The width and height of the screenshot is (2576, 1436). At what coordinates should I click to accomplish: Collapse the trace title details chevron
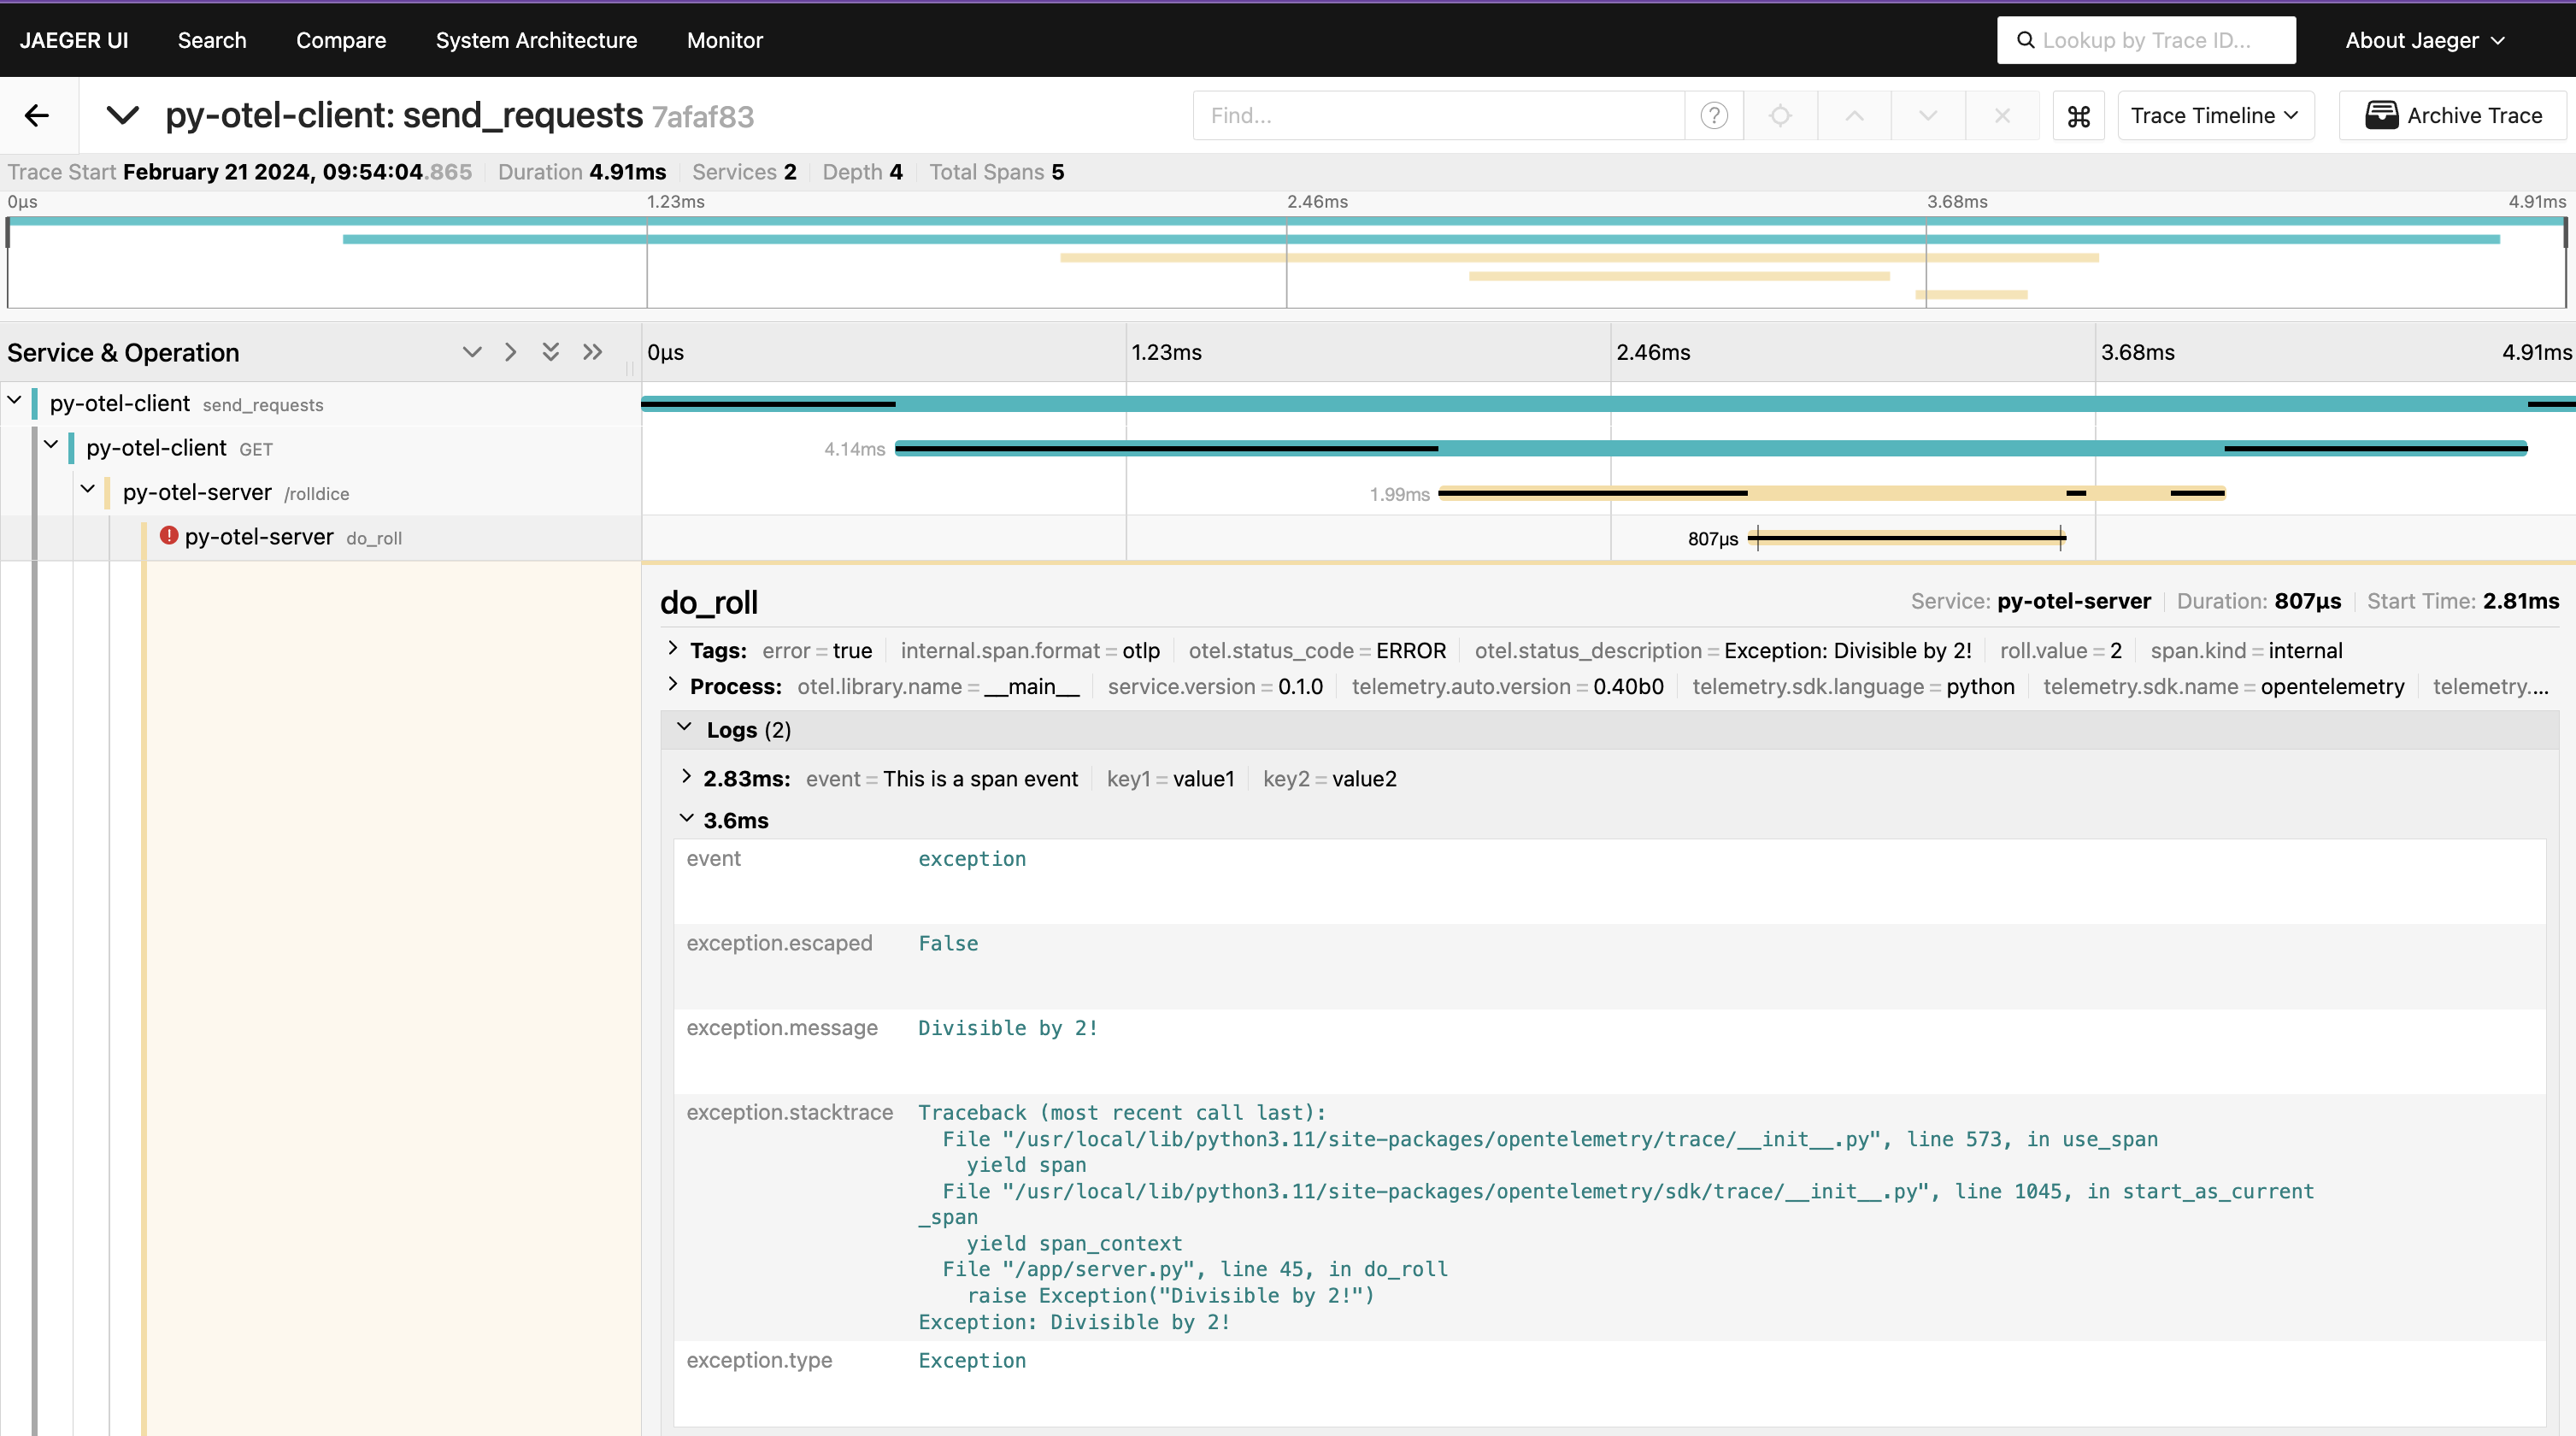click(122, 114)
